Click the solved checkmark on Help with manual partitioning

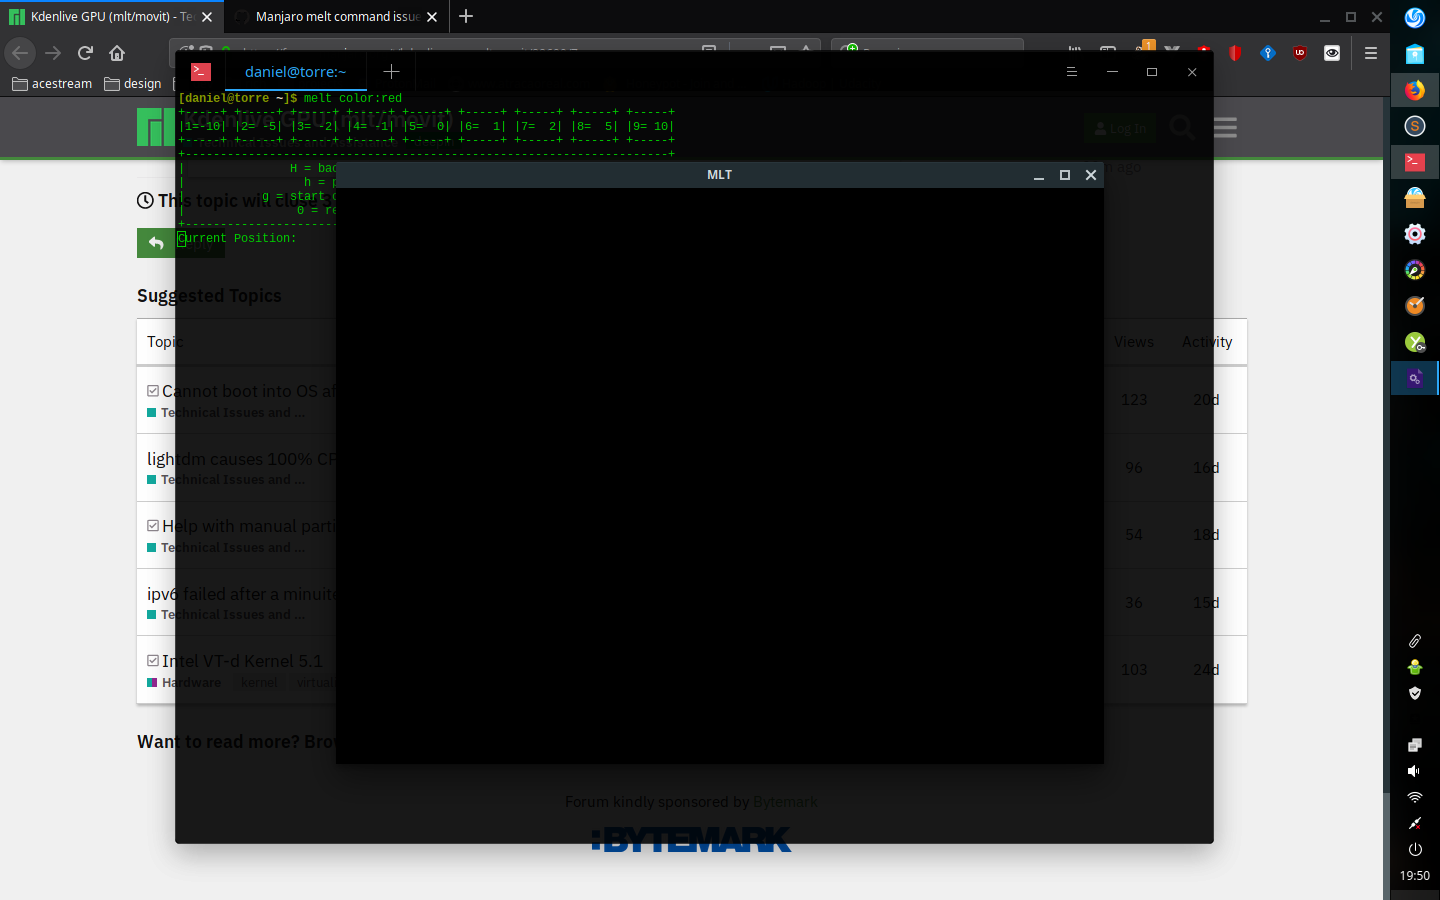tap(152, 524)
